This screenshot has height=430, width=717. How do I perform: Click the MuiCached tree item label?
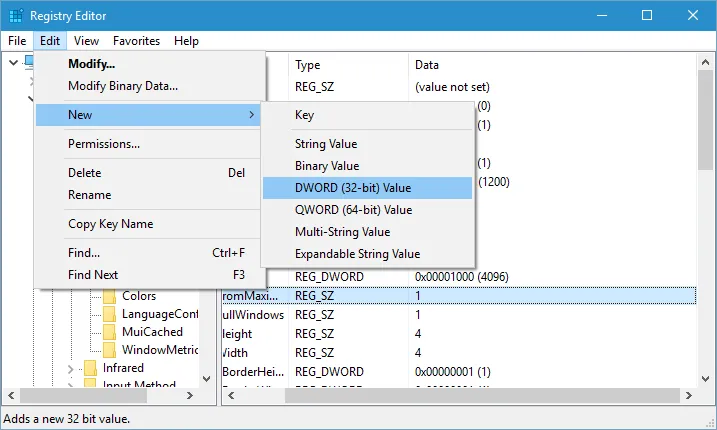(x=152, y=332)
